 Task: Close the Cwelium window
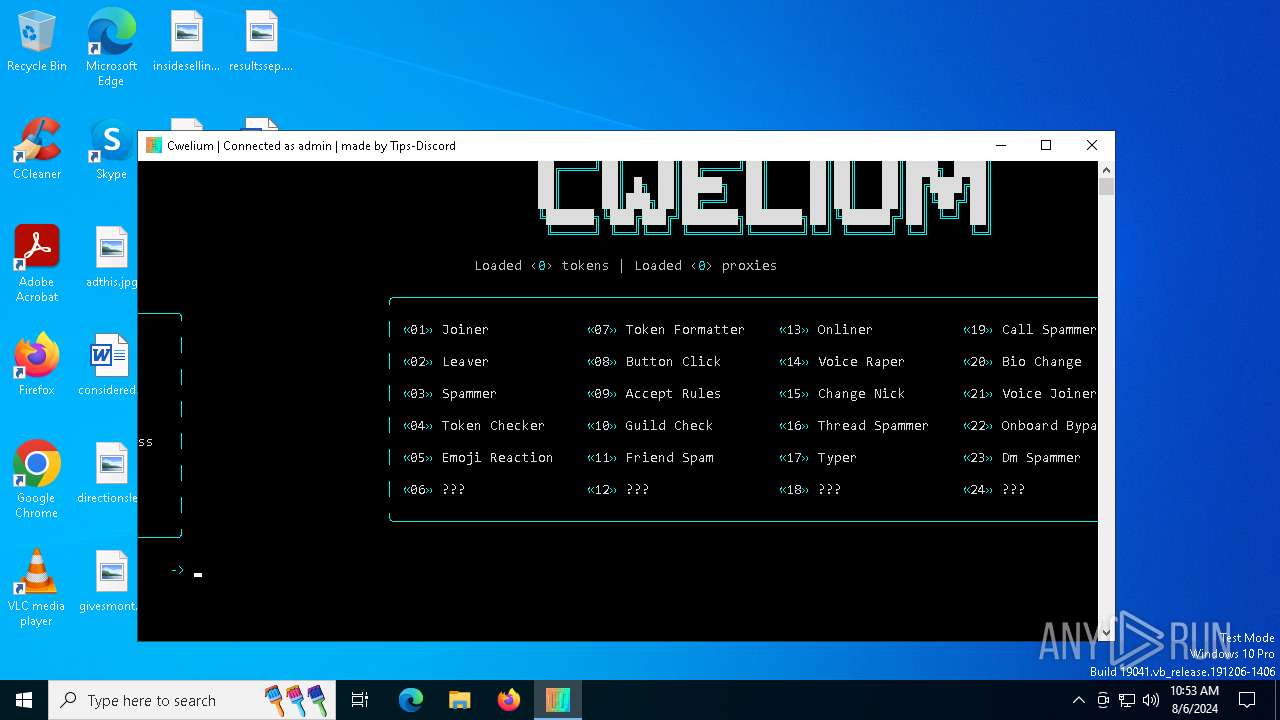(x=1092, y=145)
